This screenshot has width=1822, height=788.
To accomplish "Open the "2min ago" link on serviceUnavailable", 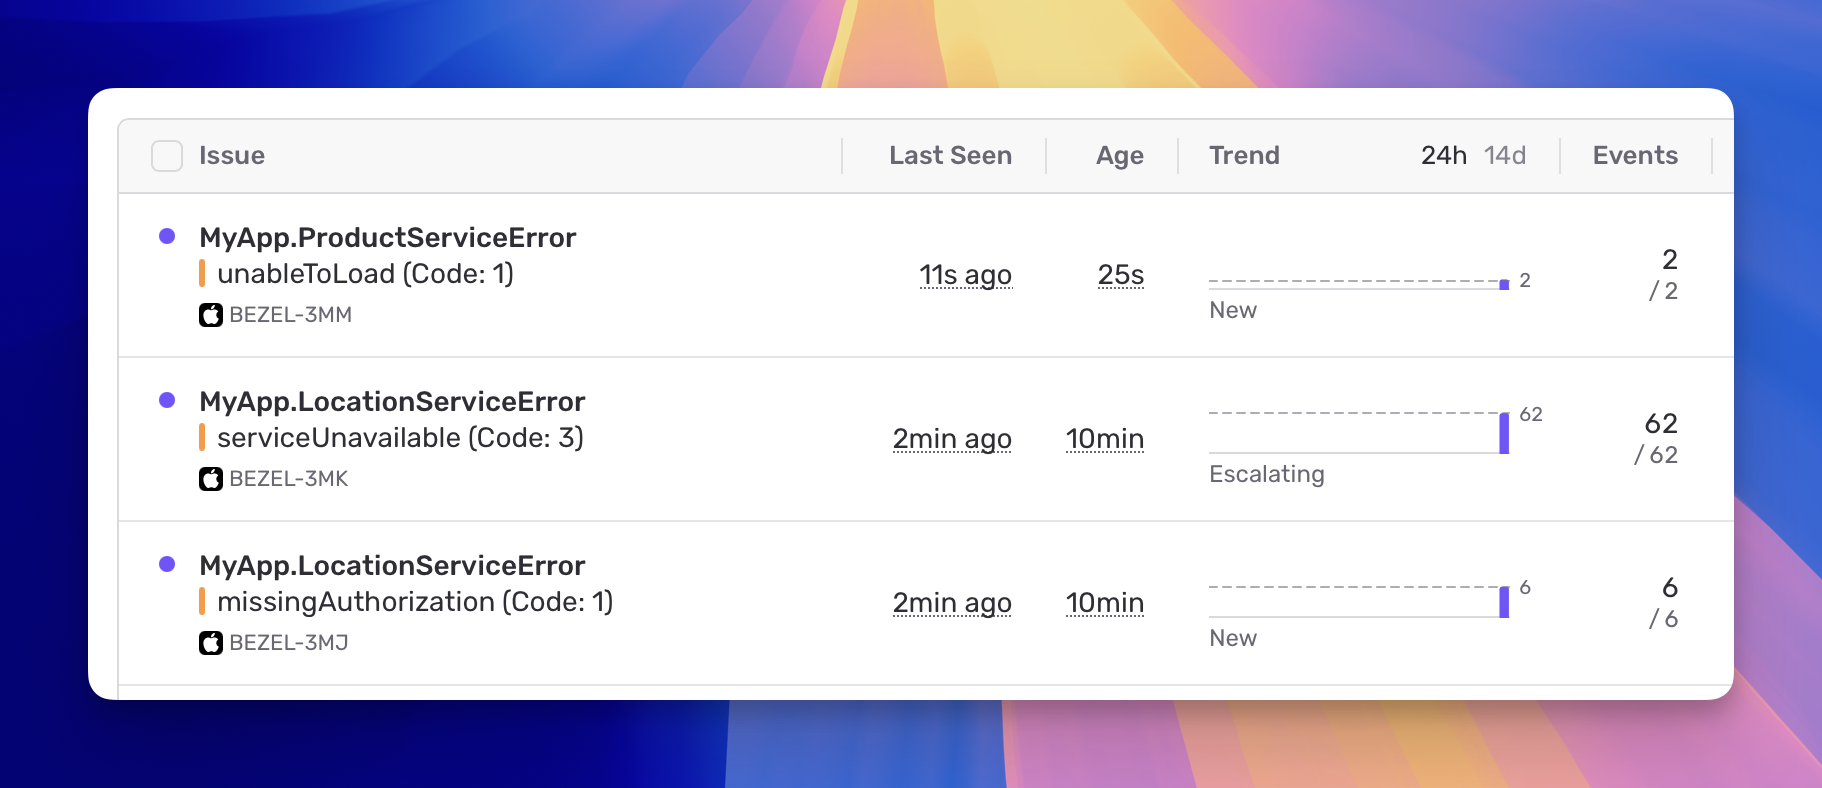I will click(952, 438).
